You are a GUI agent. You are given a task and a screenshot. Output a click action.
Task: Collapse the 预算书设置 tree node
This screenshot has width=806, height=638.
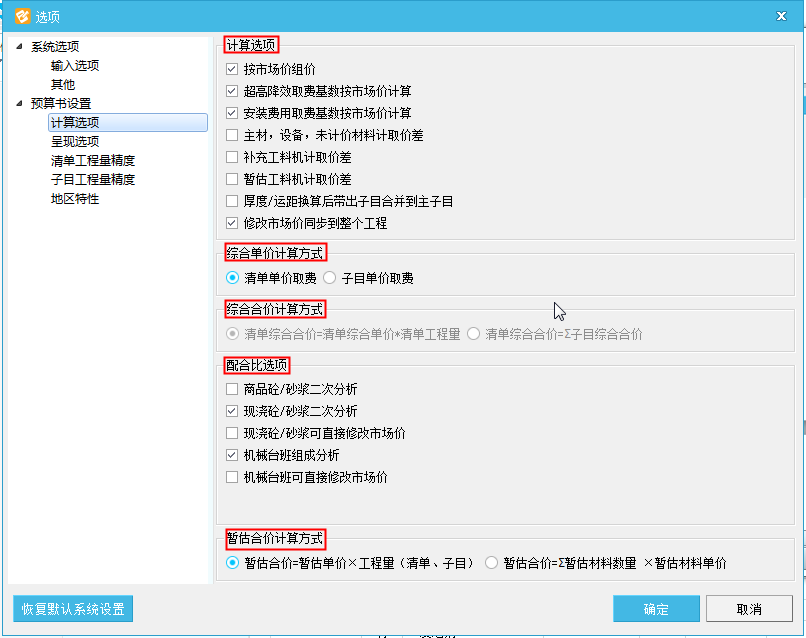click(19, 104)
